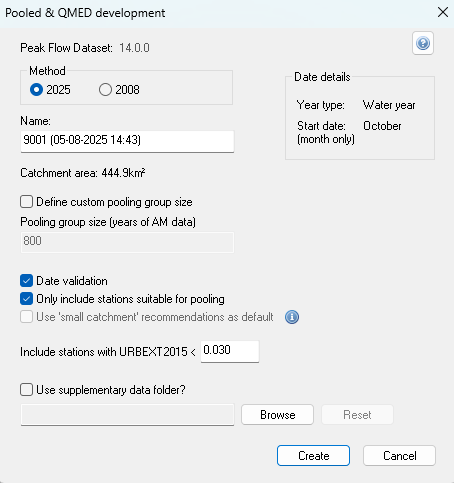The width and height of the screenshot is (454, 483).
Task: Select the 2008 method radio button
Action: [x=105, y=90]
